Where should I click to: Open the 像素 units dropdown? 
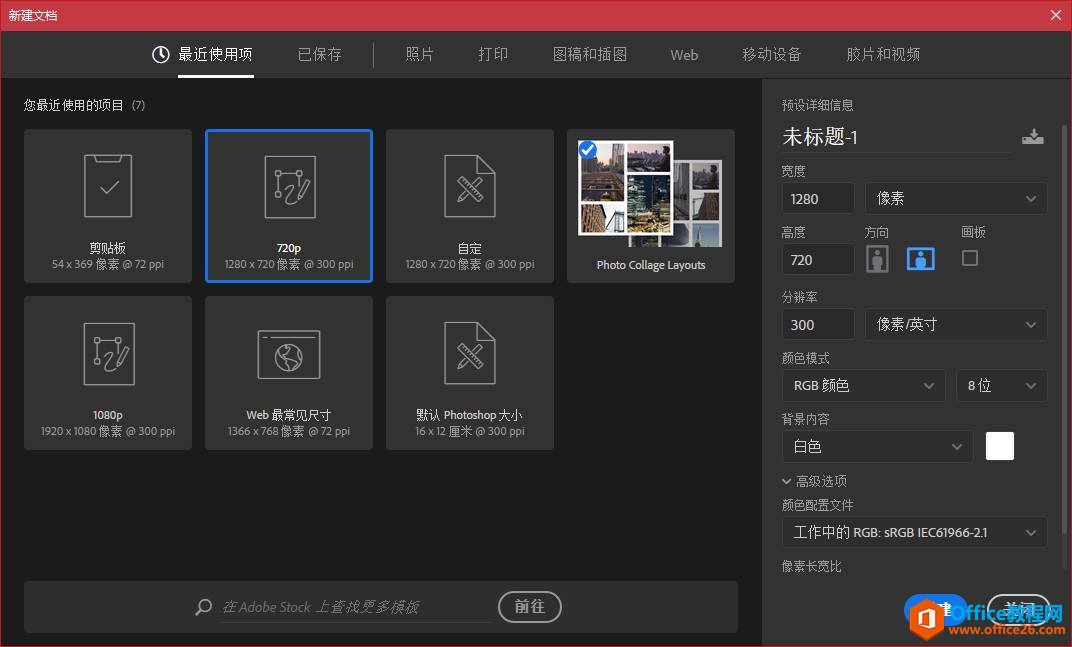955,198
